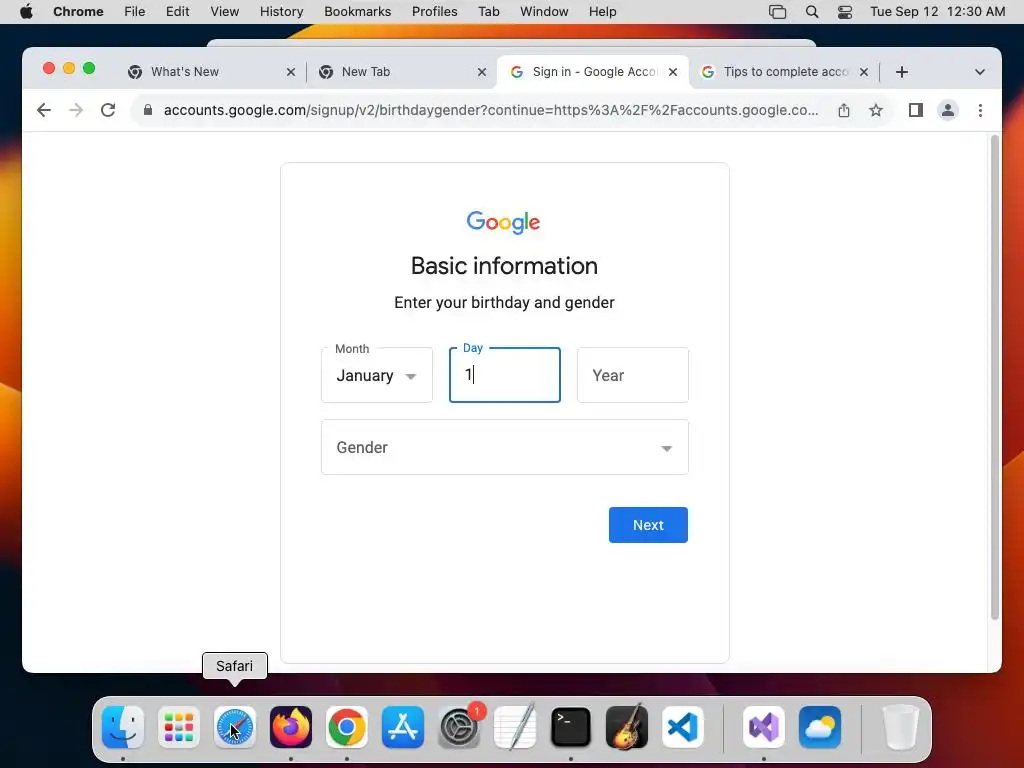Click the address bar URL

point(490,110)
